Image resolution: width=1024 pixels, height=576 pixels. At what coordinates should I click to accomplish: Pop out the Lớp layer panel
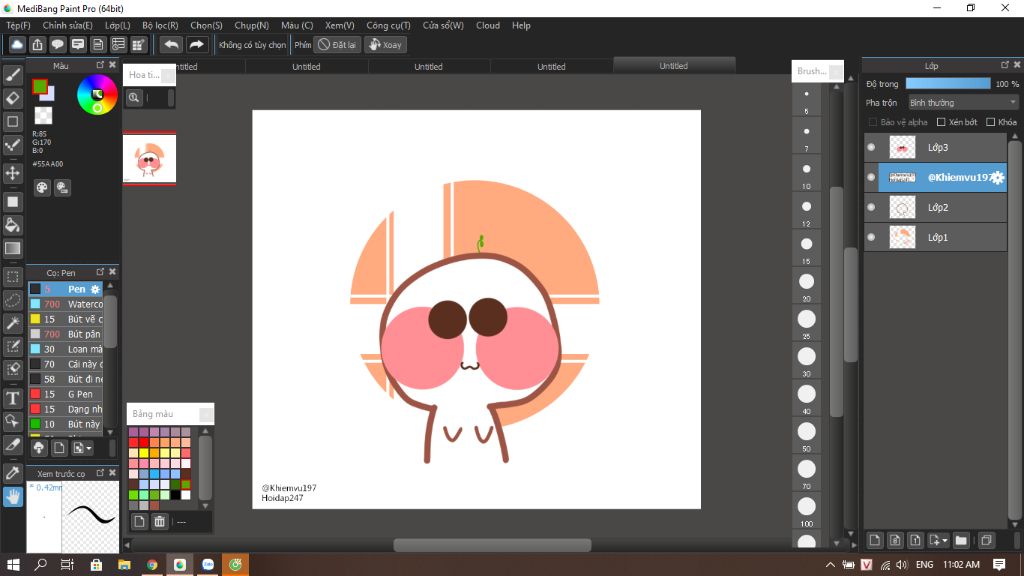pyautogui.click(x=1004, y=65)
